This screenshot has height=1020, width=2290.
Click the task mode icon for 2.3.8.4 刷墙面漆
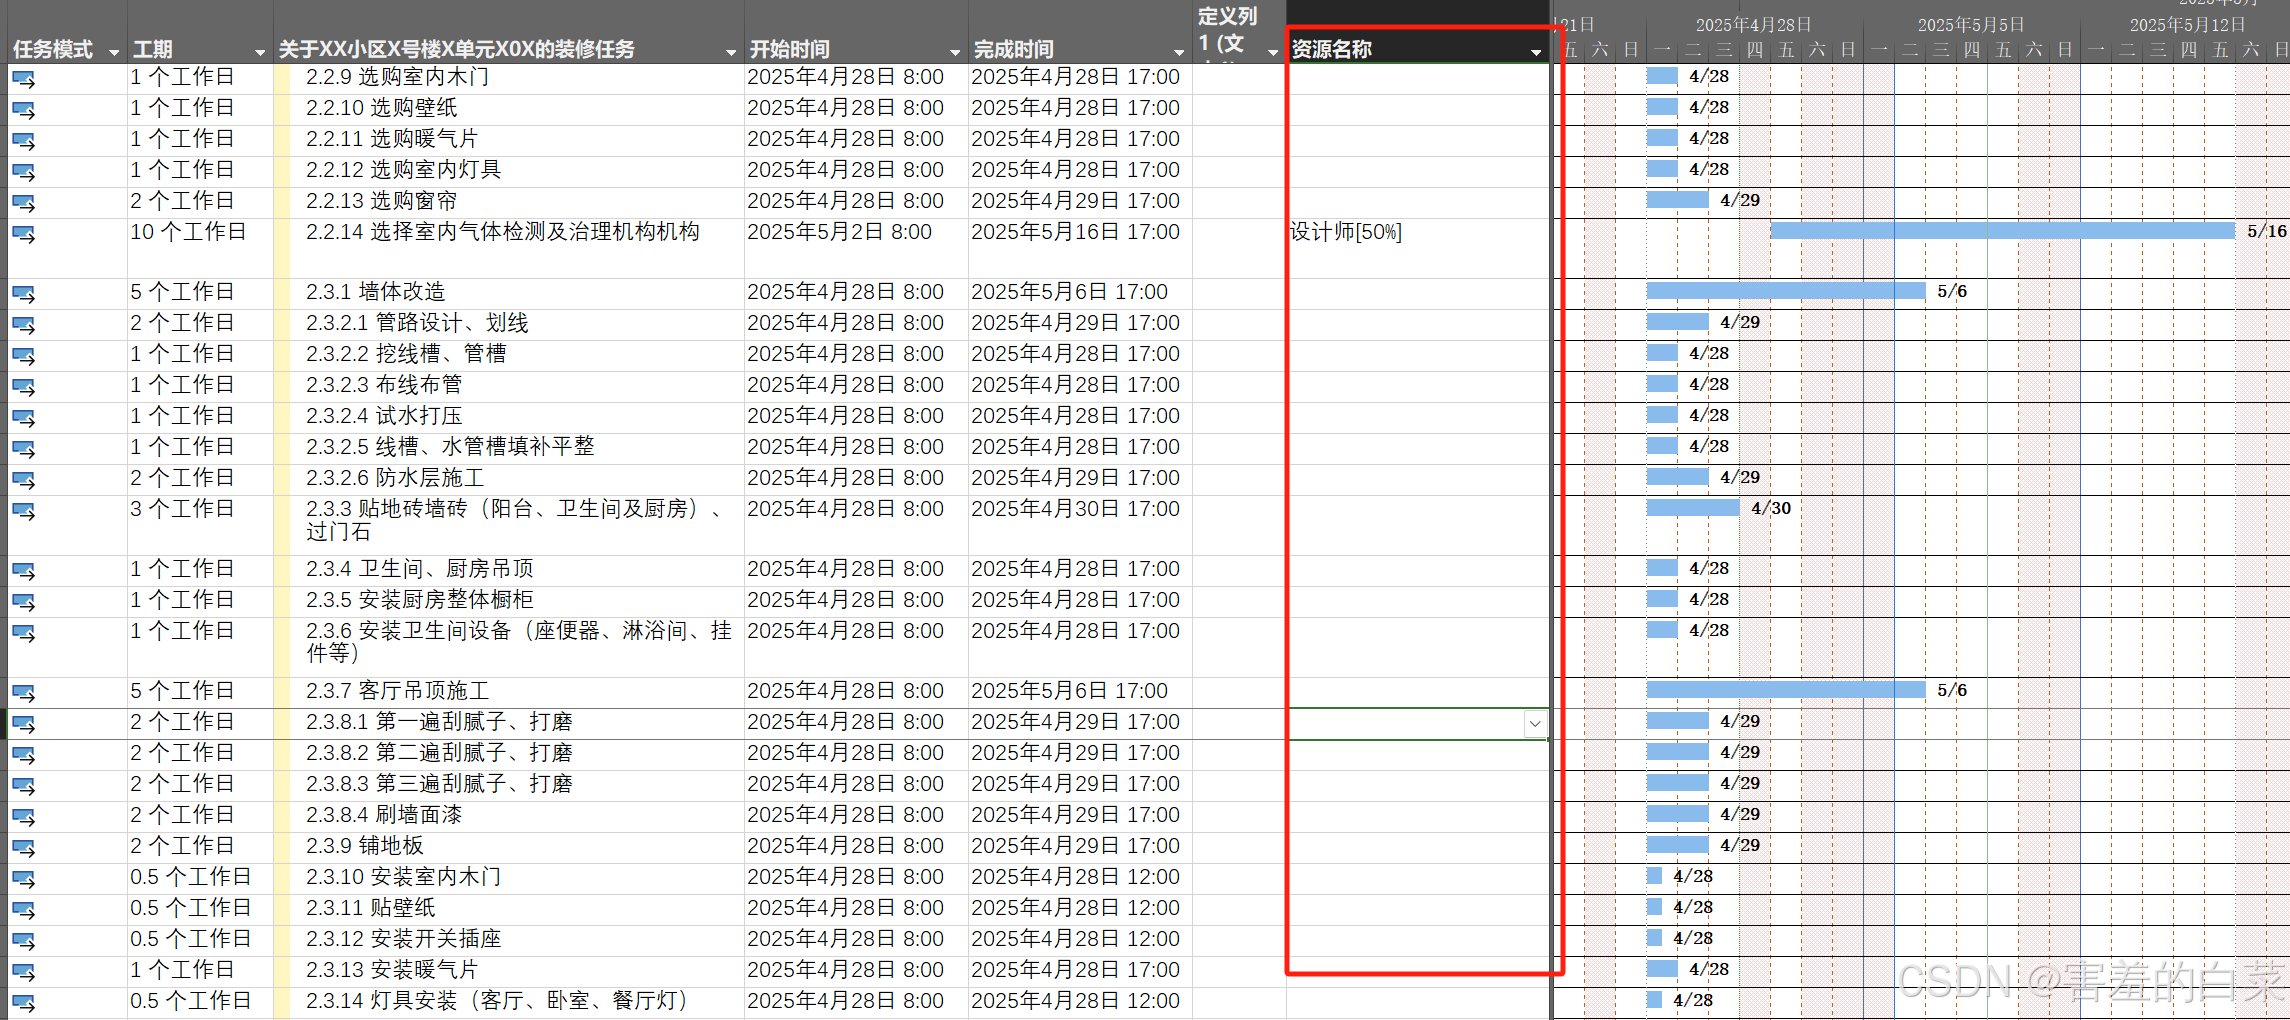[24, 816]
